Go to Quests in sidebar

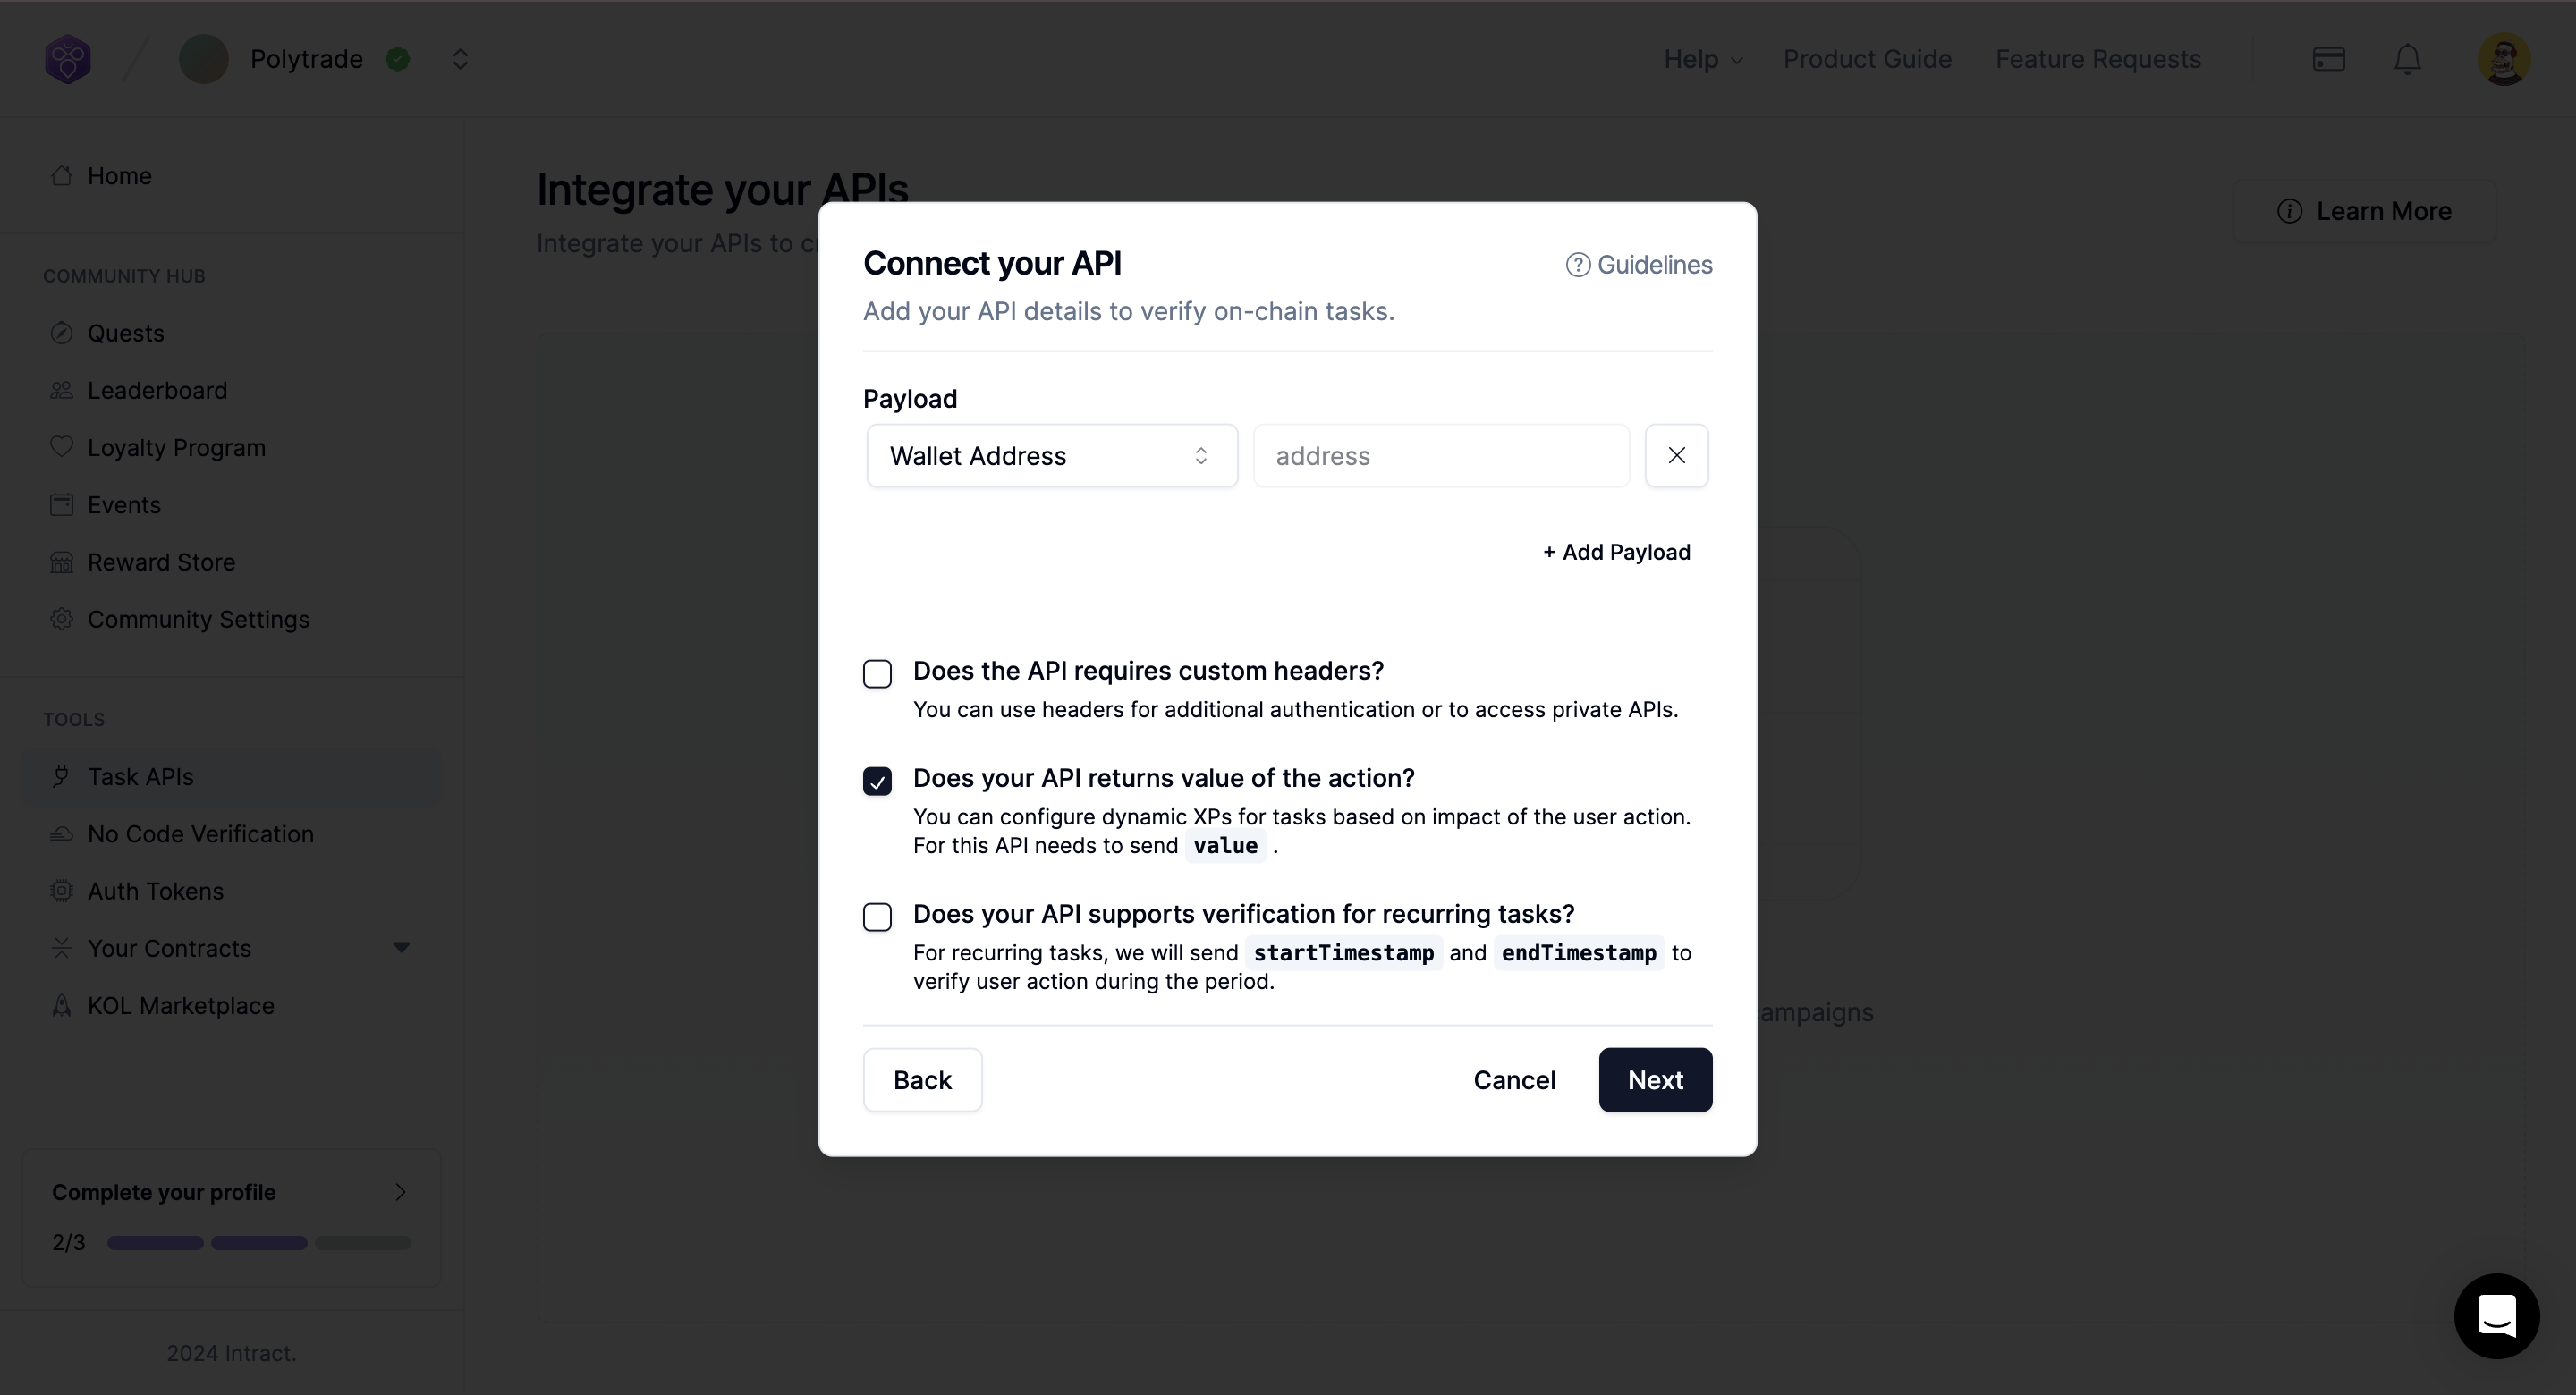point(125,333)
